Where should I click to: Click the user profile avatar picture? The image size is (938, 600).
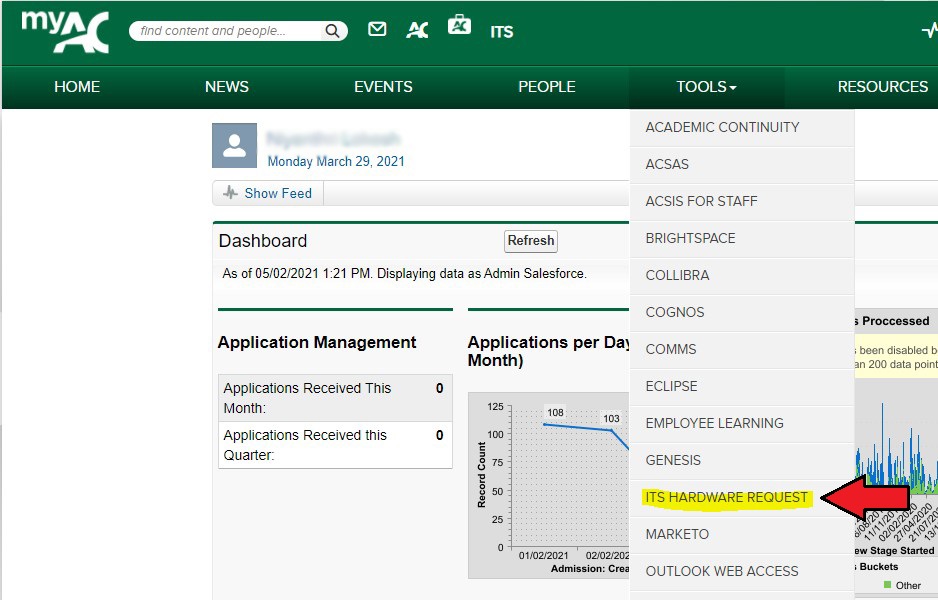pos(234,146)
